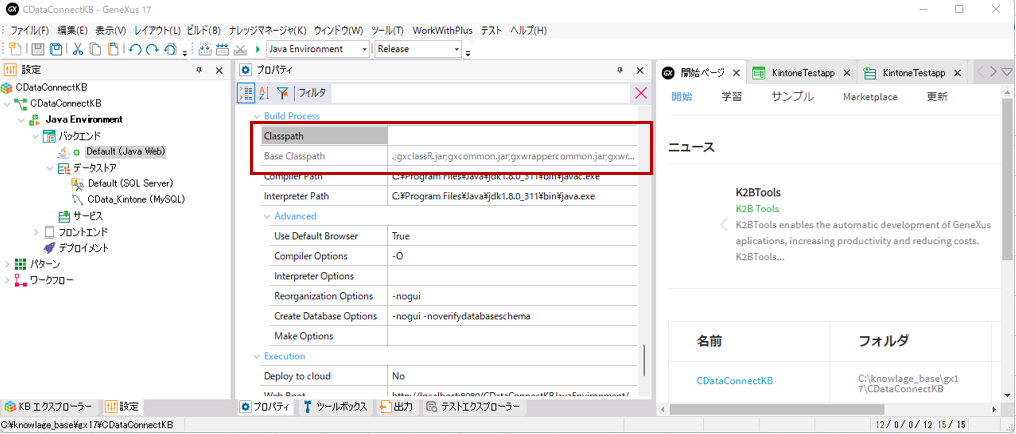This screenshot has height=434, width=1016.
Task: Open the Release configuration dropdown
Action: click(457, 49)
